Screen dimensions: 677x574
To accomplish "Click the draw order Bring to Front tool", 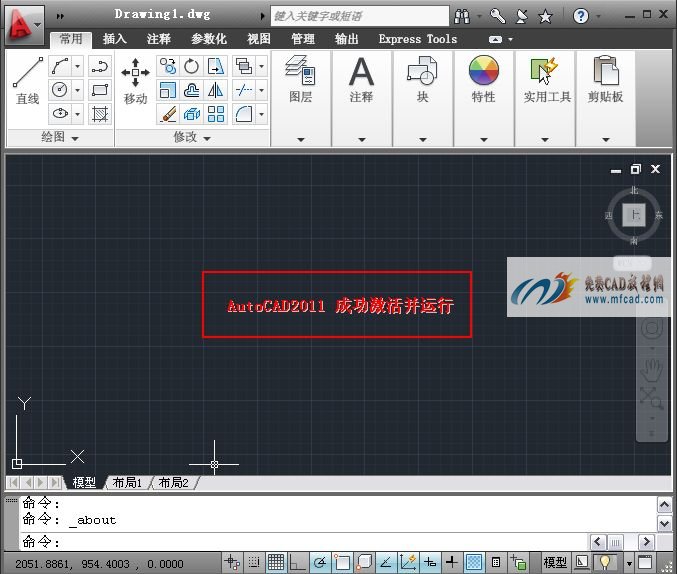I will point(244,66).
